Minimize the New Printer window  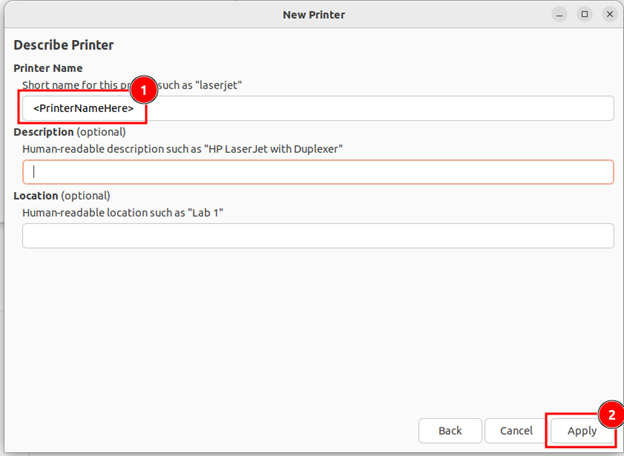click(560, 14)
